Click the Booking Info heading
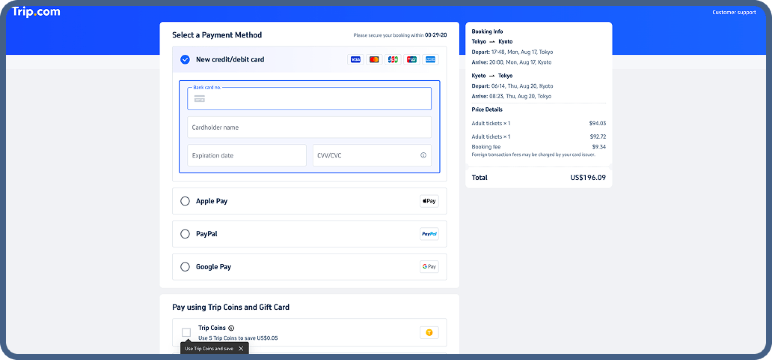The width and height of the screenshot is (772, 360). coord(487,32)
